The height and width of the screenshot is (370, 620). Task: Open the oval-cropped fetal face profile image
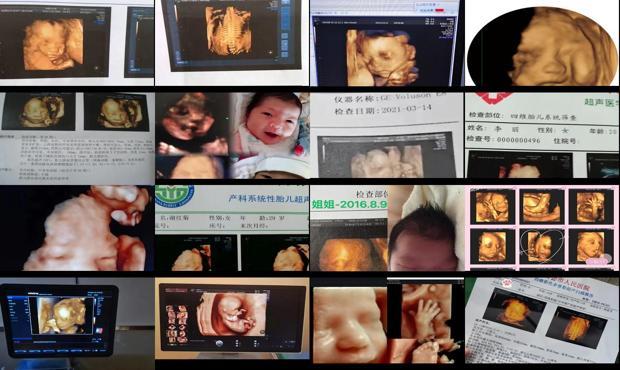[542, 46]
